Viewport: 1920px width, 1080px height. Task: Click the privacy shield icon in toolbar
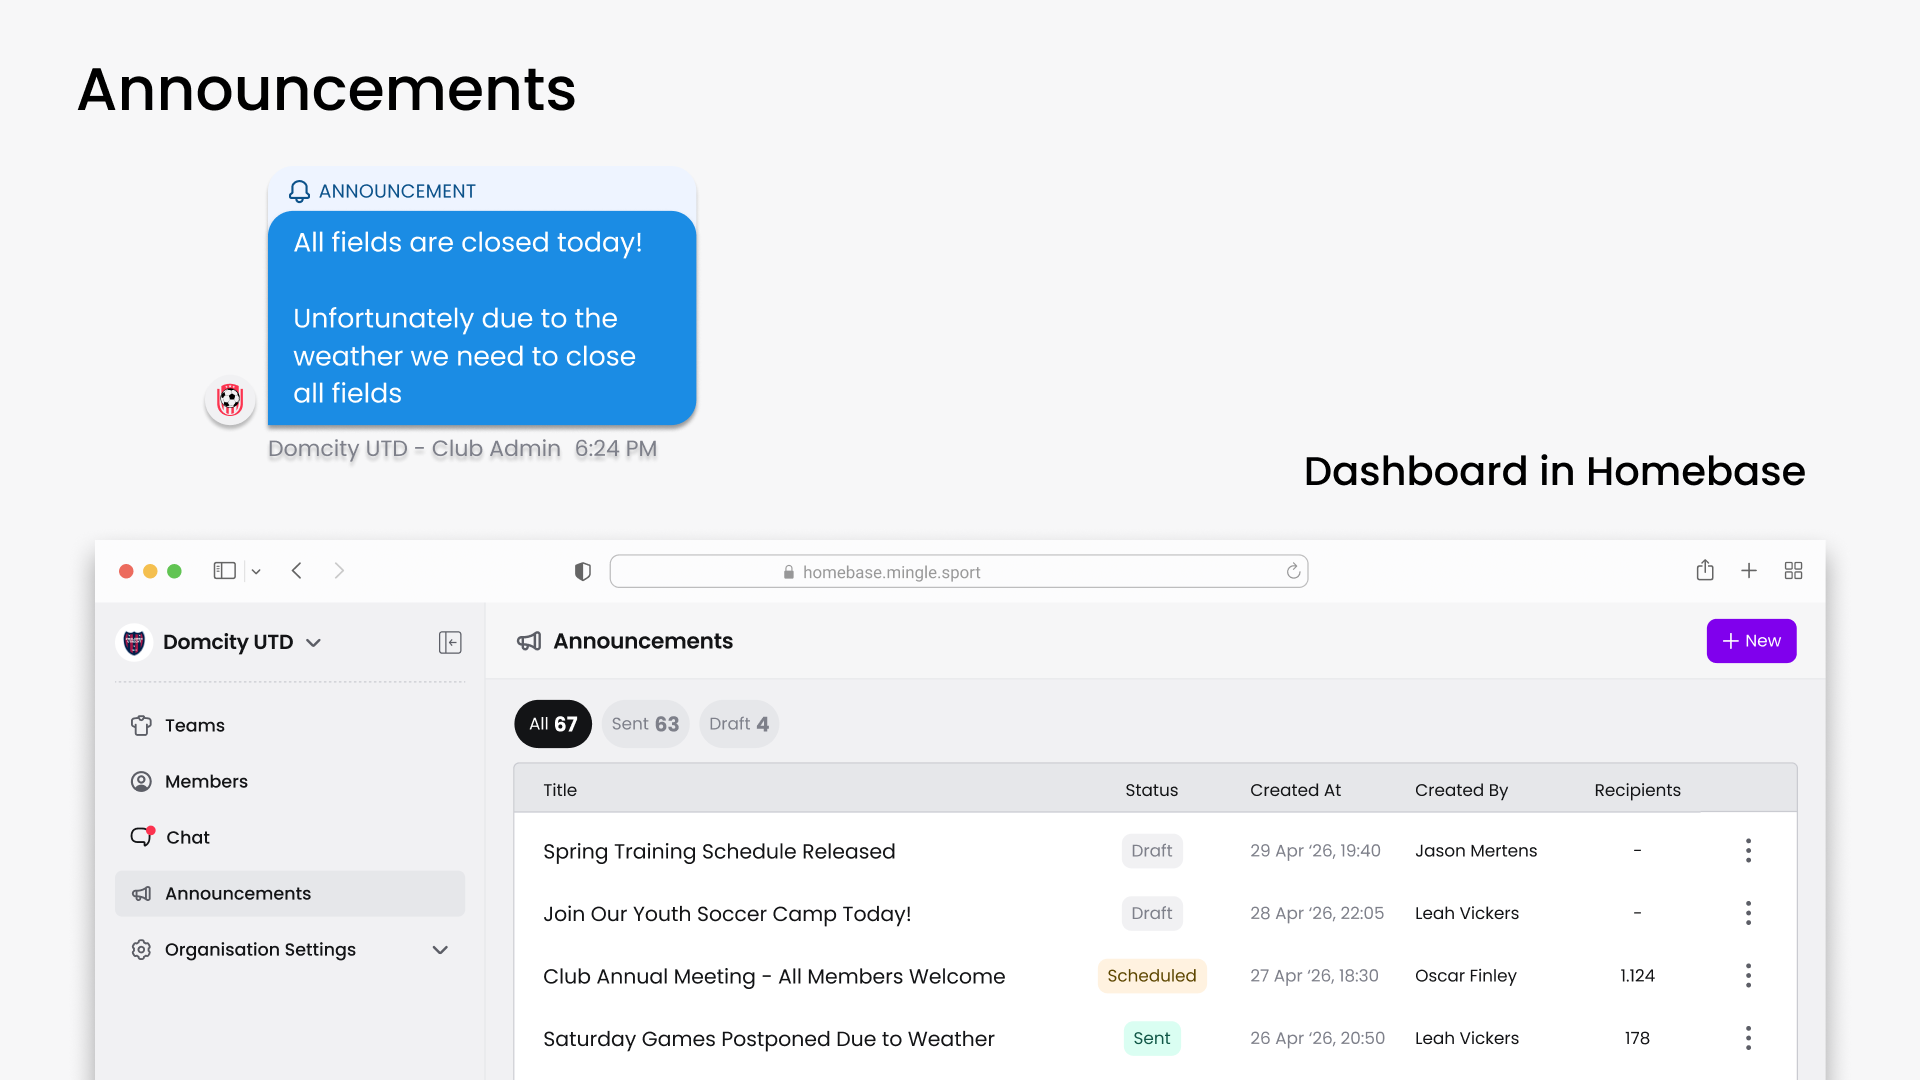pos(583,571)
